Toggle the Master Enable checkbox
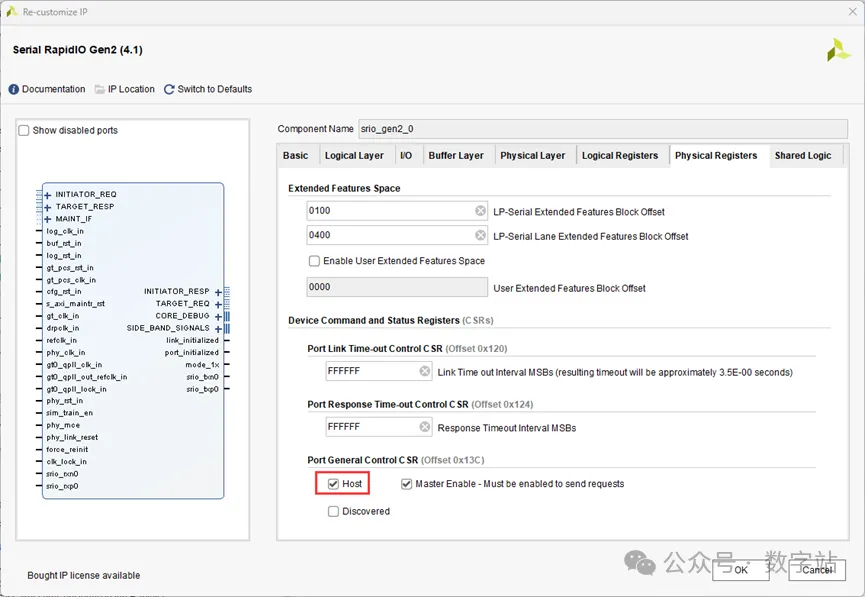The height and width of the screenshot is (597, 865). click(407, 484)
